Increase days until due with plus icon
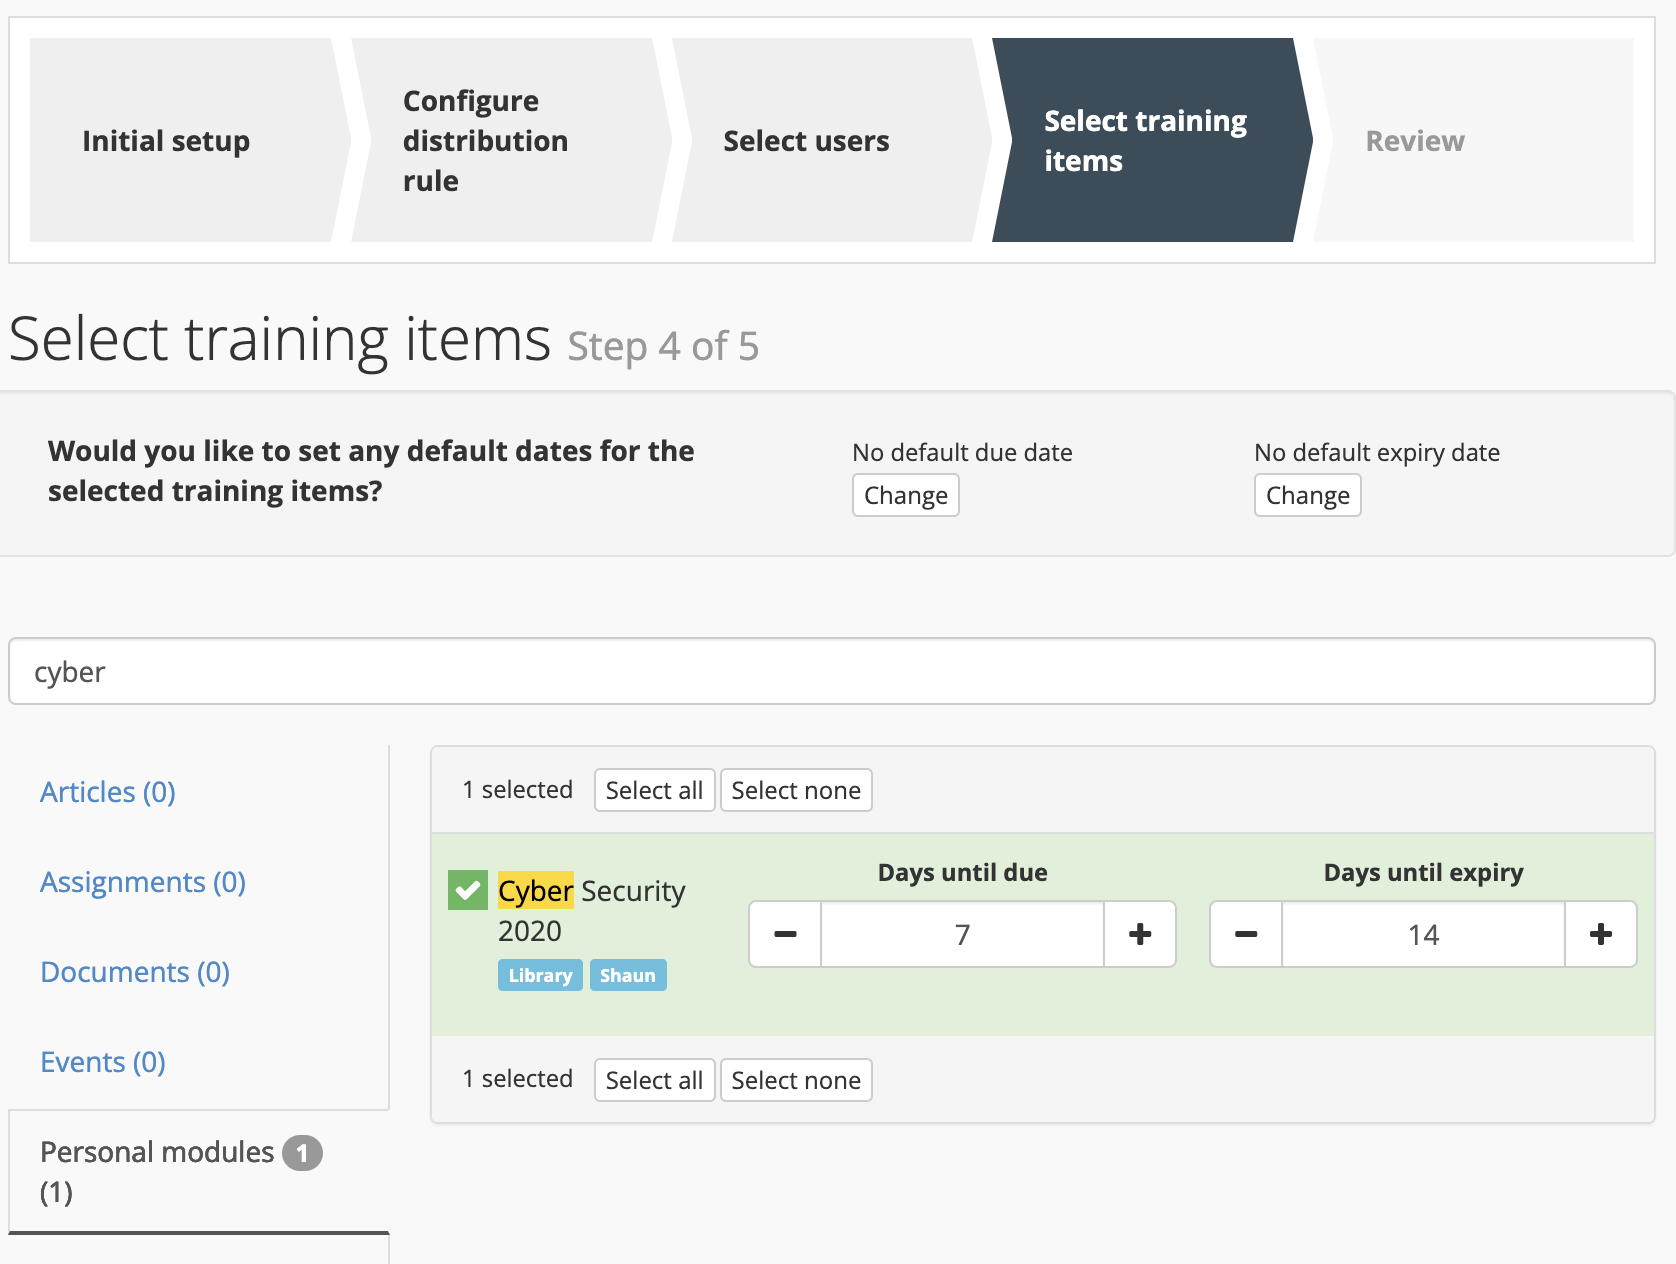This screenshot has height=1264, width=1676. [x=1140, y=934]
